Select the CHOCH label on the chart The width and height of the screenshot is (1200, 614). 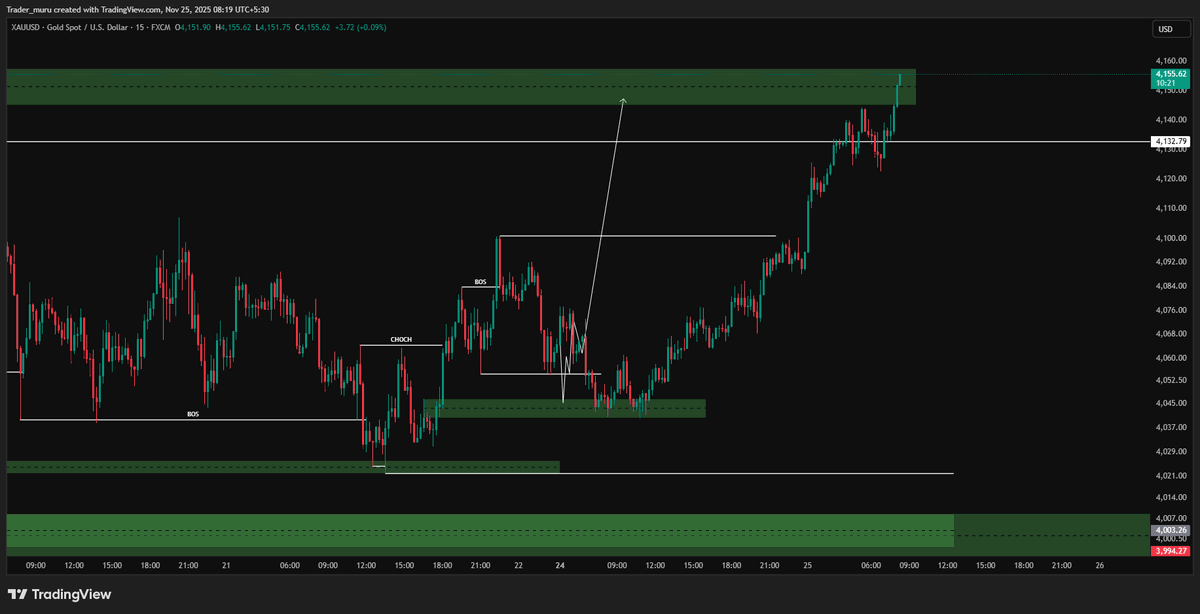tap(401, 340)
